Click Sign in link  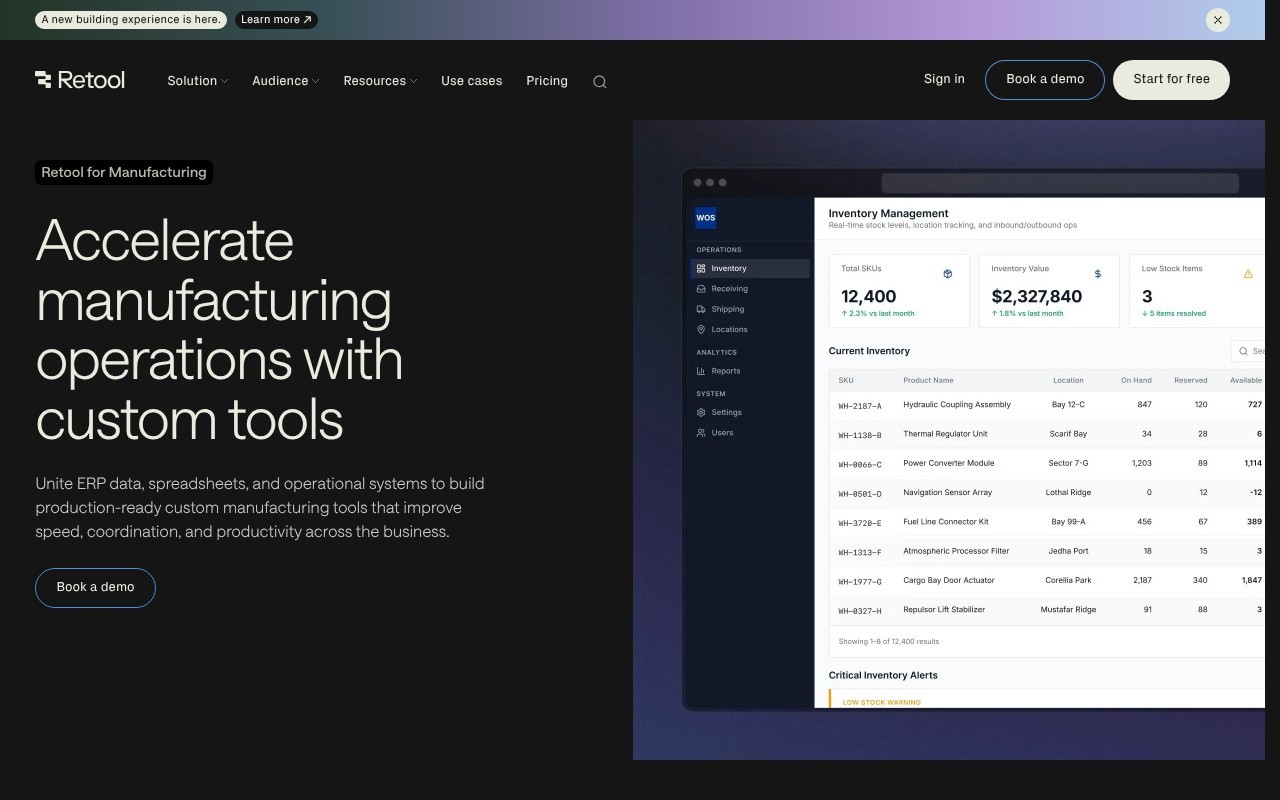click(944, 79)
